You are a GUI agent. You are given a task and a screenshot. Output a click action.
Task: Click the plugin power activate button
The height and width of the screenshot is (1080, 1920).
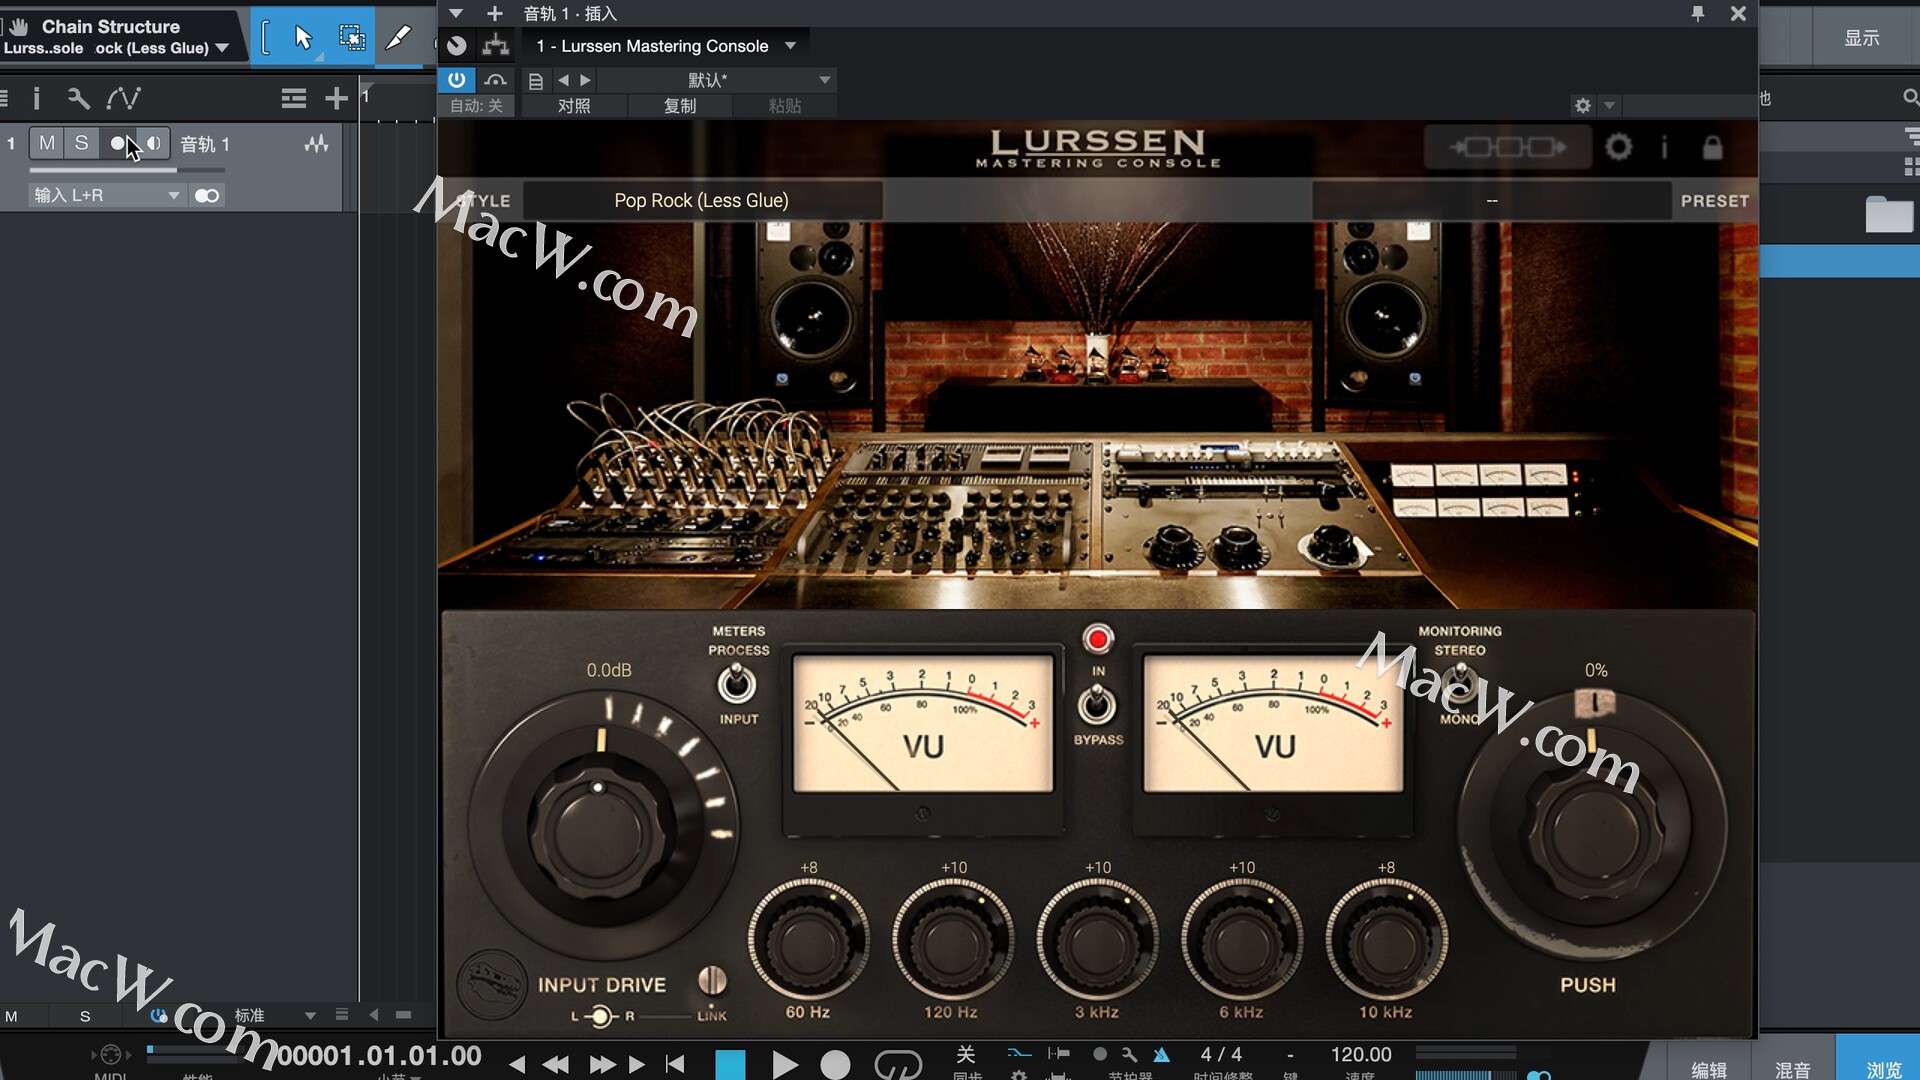point(457,80)
